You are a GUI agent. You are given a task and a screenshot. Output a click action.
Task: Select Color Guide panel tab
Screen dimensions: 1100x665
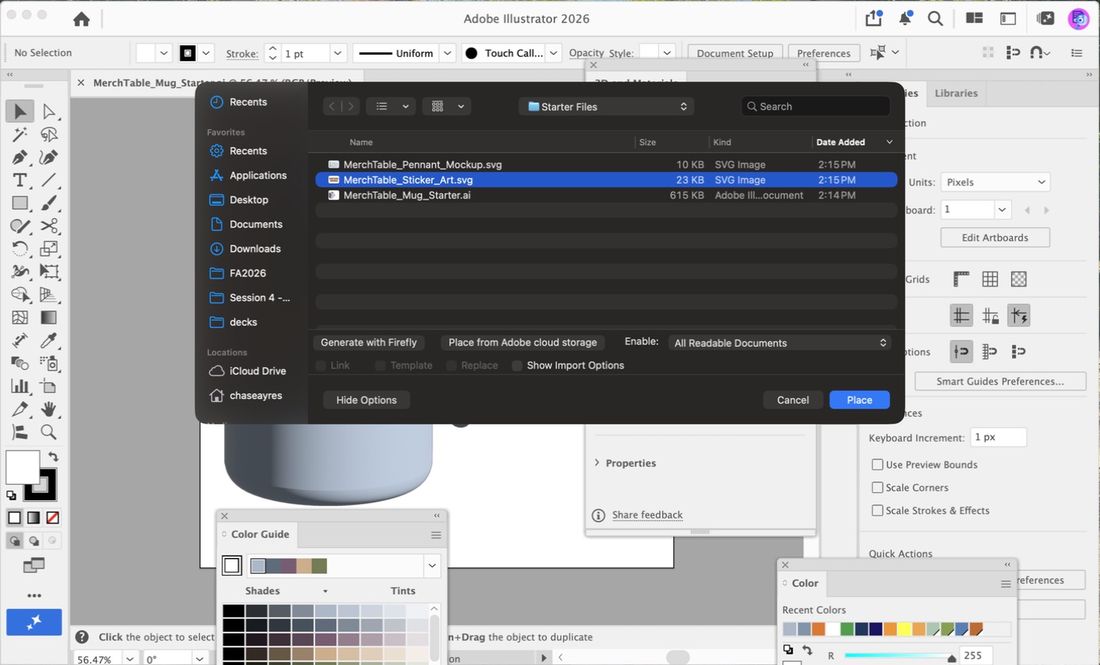(x=260, y=535)
